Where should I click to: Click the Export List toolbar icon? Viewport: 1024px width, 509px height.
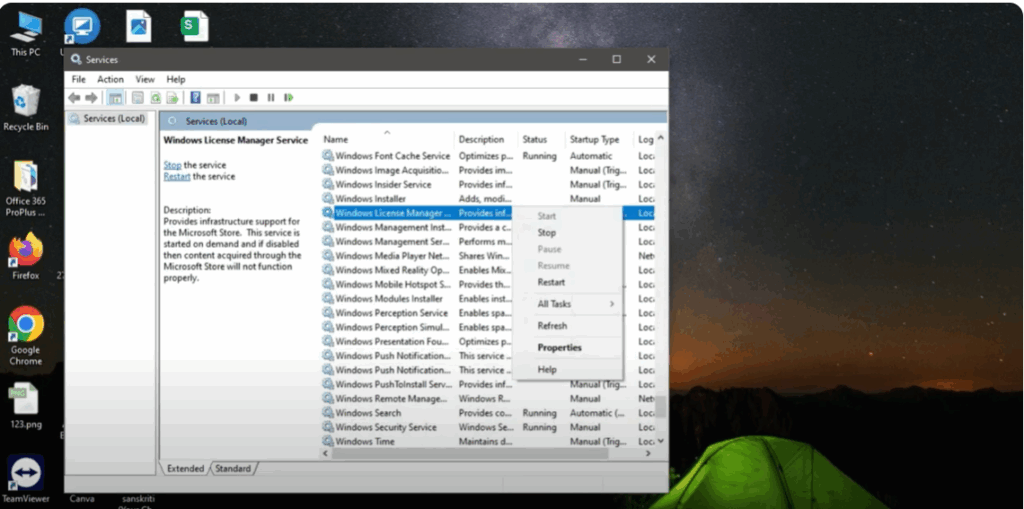pyautogui.click(x=172, y=98)
